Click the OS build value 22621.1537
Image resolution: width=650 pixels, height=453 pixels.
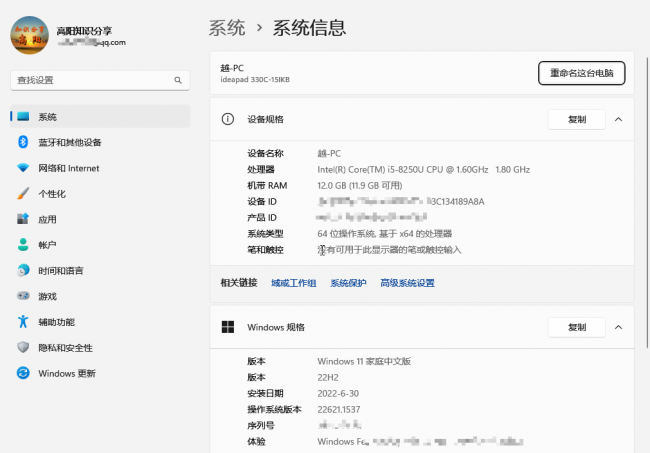pos(339,409)
